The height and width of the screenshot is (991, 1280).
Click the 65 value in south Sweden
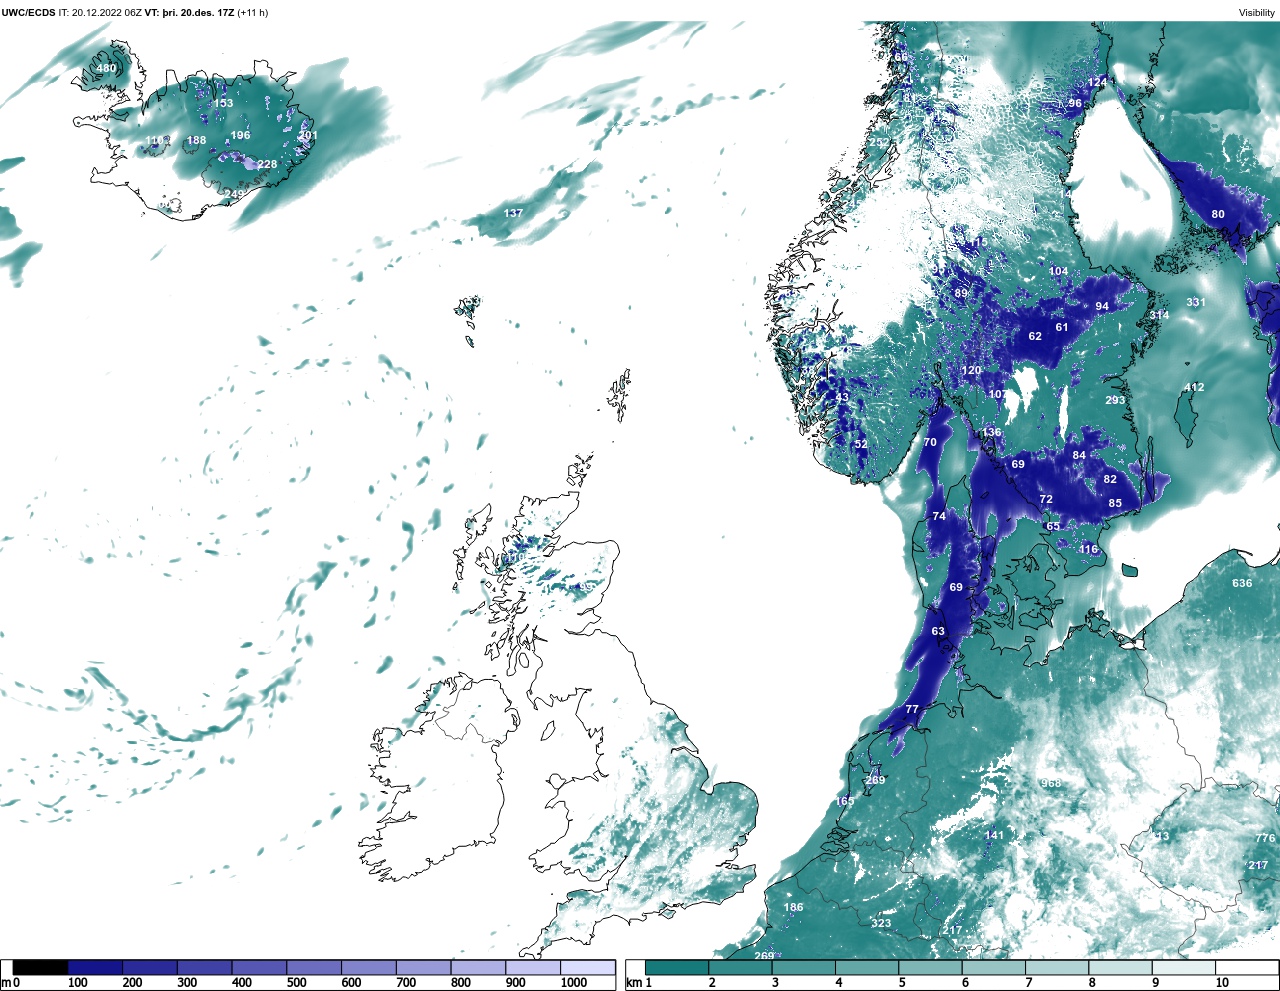tap(1053, 526)
